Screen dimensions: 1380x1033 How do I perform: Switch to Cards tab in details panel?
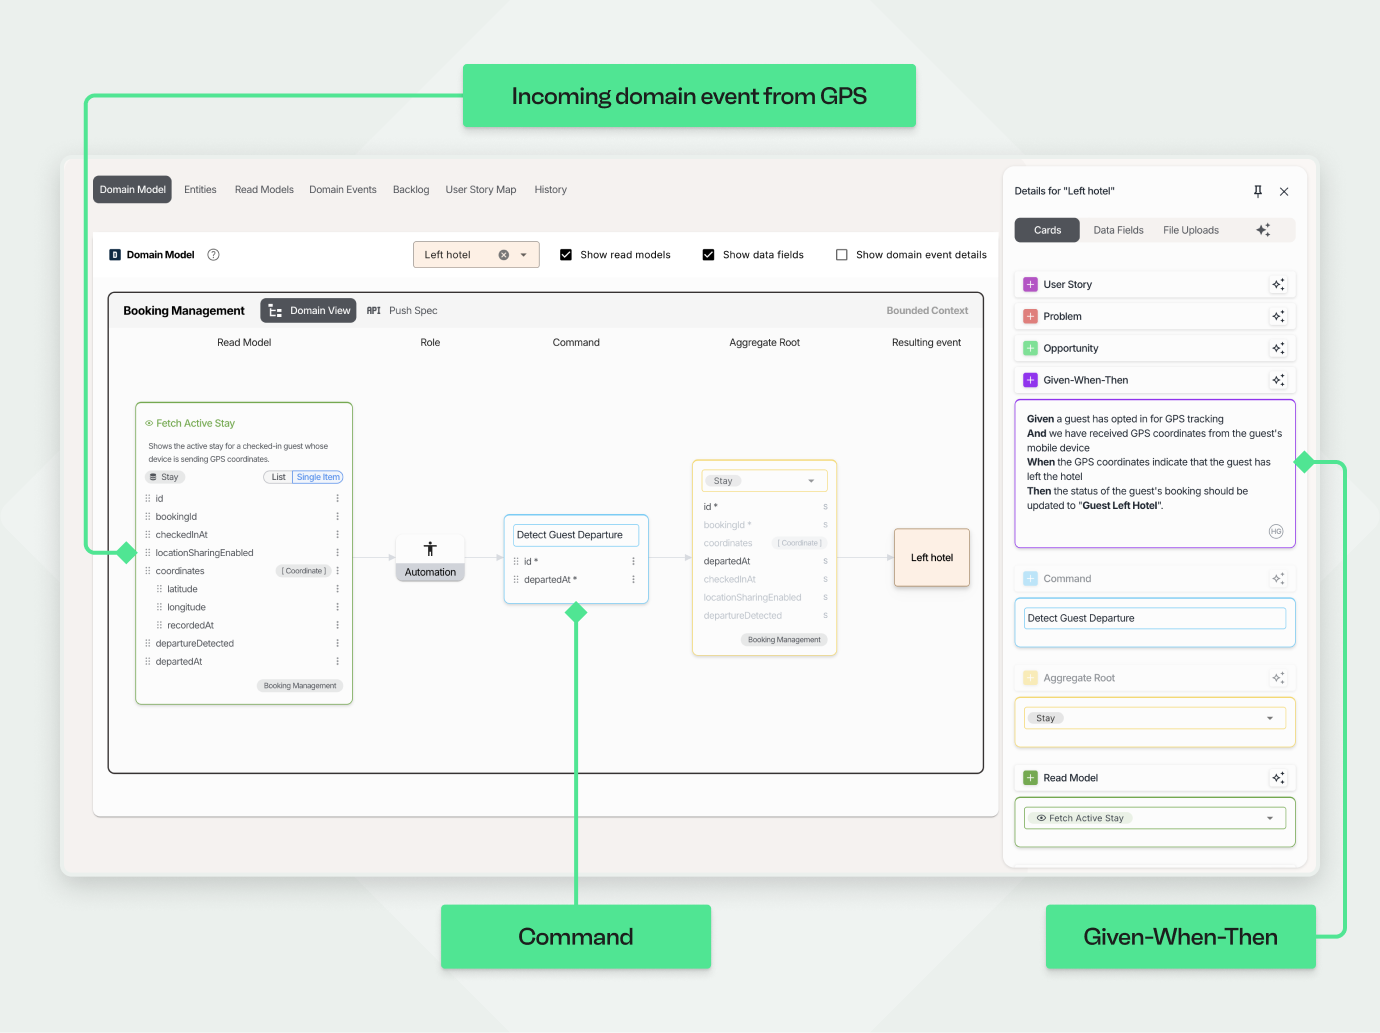pos(1047,230)
